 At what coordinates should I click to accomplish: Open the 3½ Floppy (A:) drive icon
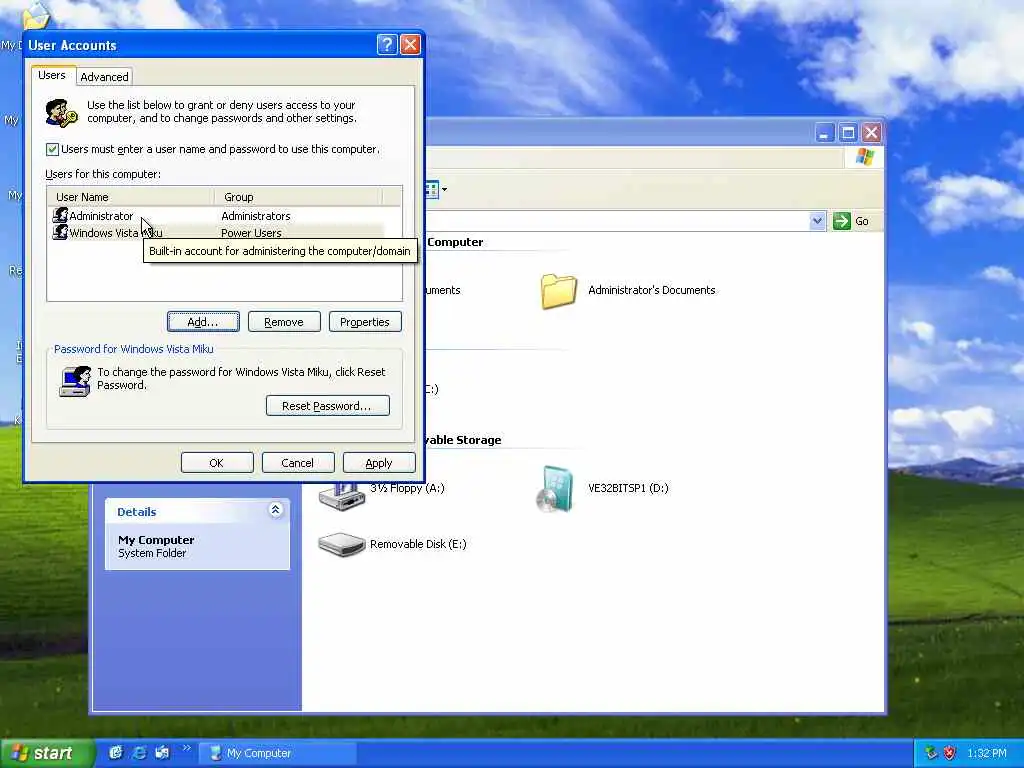(x=341, y=496)
